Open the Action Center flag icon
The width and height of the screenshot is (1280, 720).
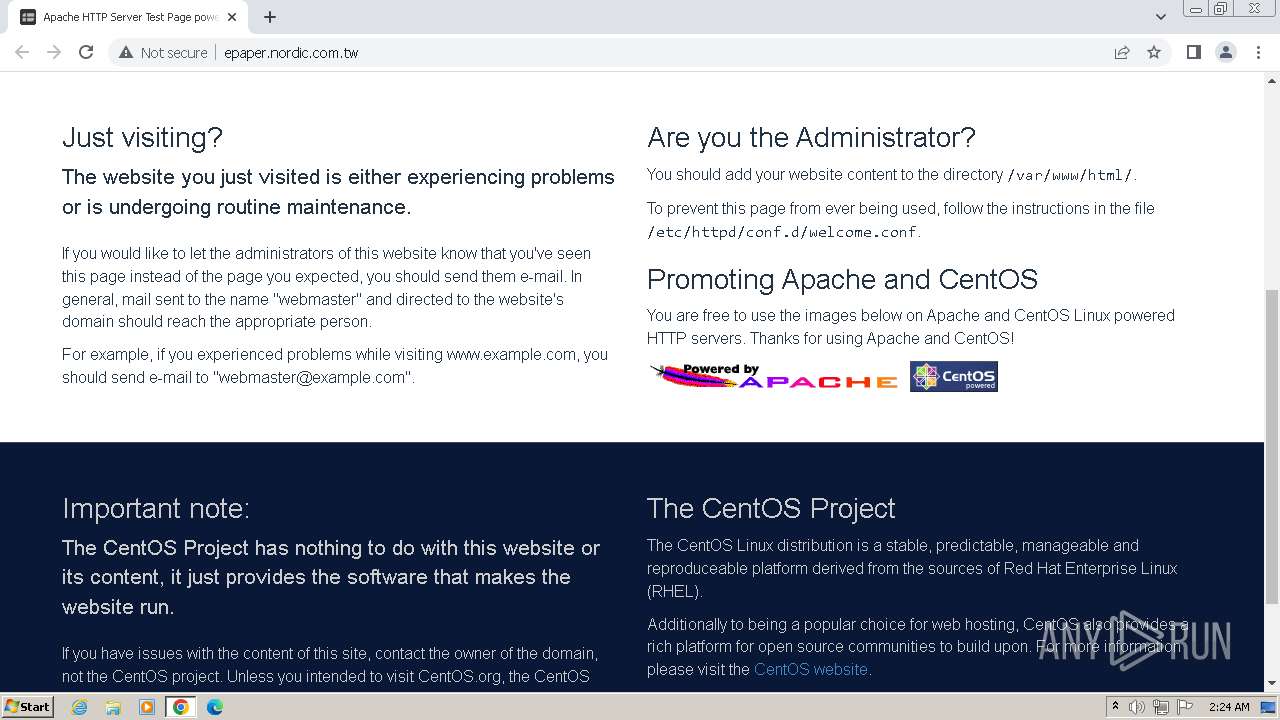click(1185, 707)
